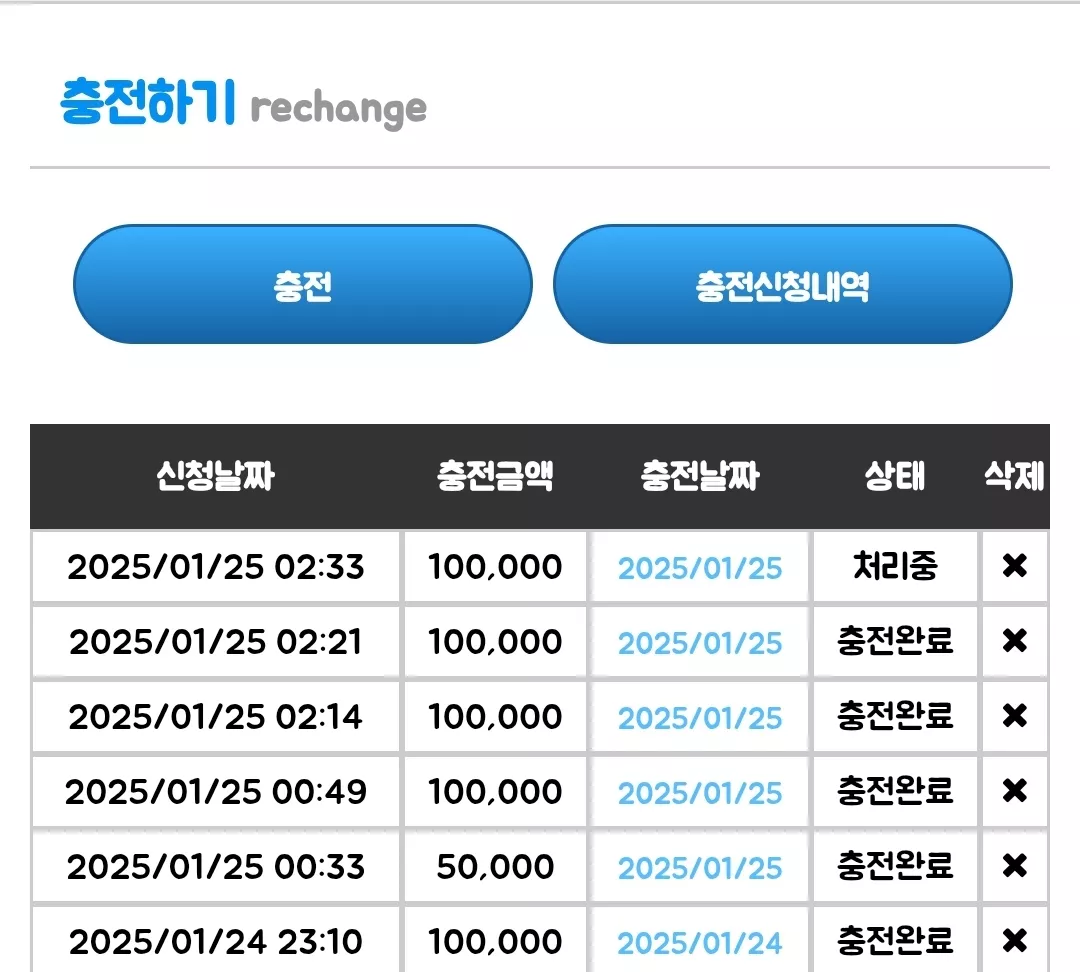Click 충전완료 status in the 02:21 row
Viewport: 1080px width, 972px height.
pos(895,641)
